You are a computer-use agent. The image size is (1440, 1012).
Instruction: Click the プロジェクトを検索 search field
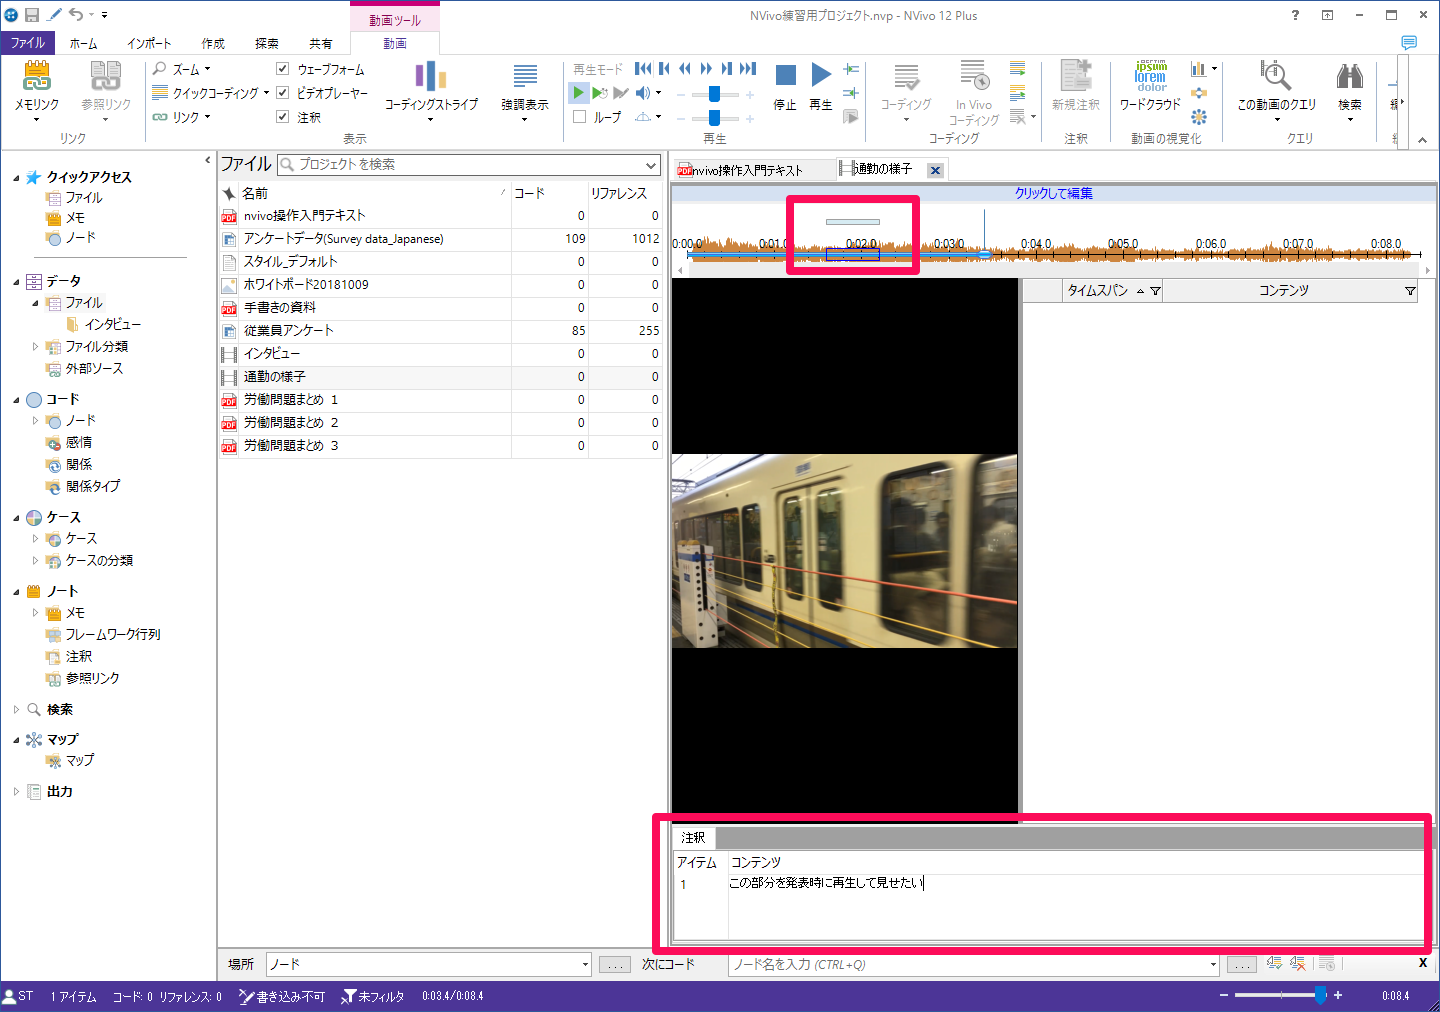470,164
